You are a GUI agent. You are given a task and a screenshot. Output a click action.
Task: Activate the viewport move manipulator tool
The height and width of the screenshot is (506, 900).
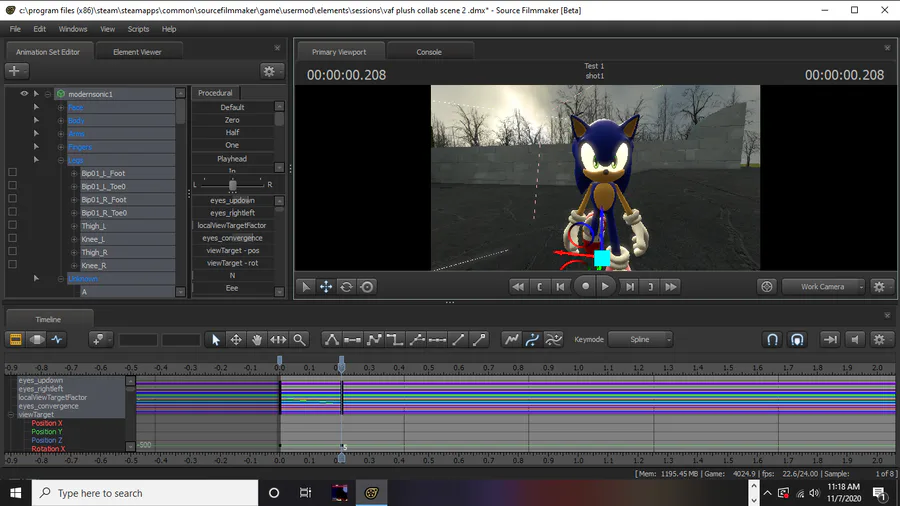[x=326, y=287]
